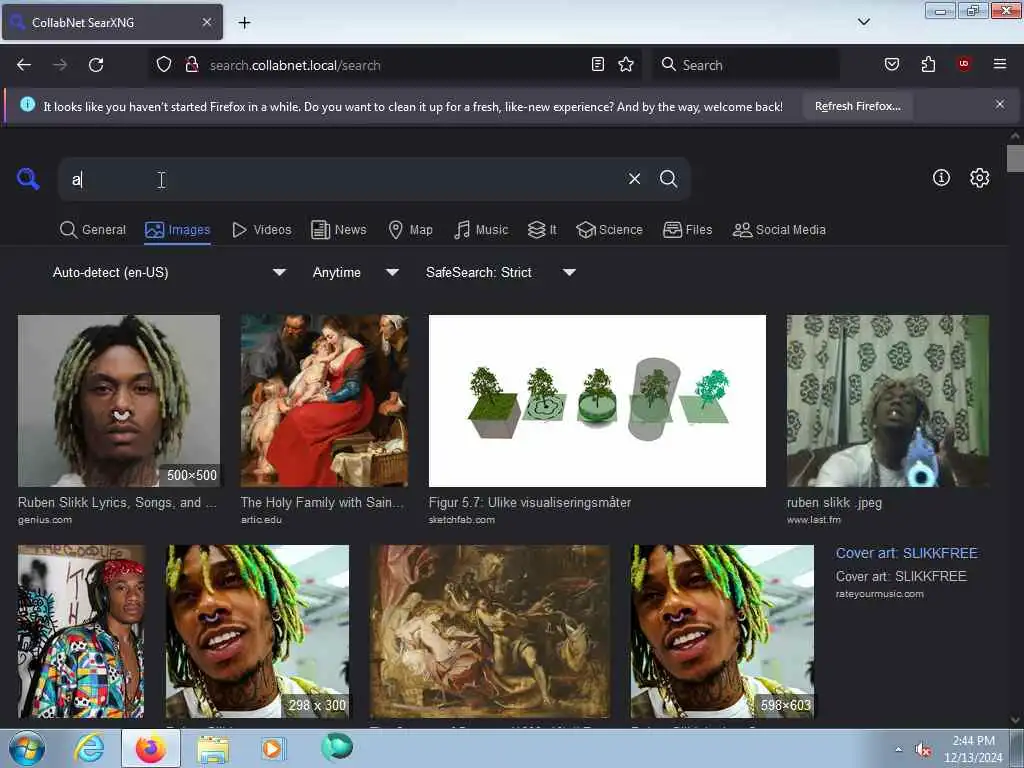This screenshot has height=768, width=1024.
Task: Open Ruben Slikk Lyrics genius.com thumbnail
Action: 119,401
